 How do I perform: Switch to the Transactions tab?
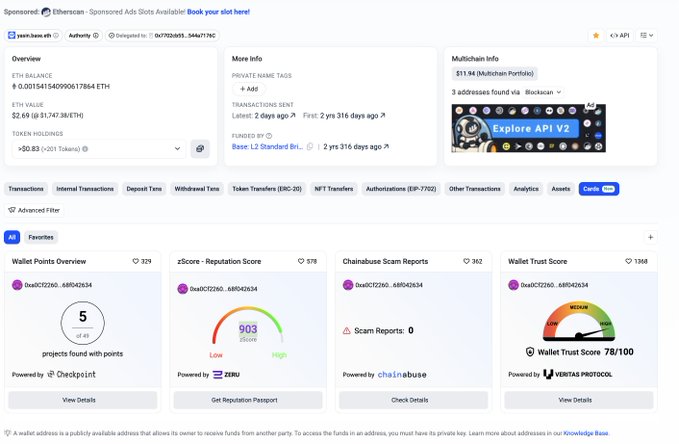[x=26, y=189]
